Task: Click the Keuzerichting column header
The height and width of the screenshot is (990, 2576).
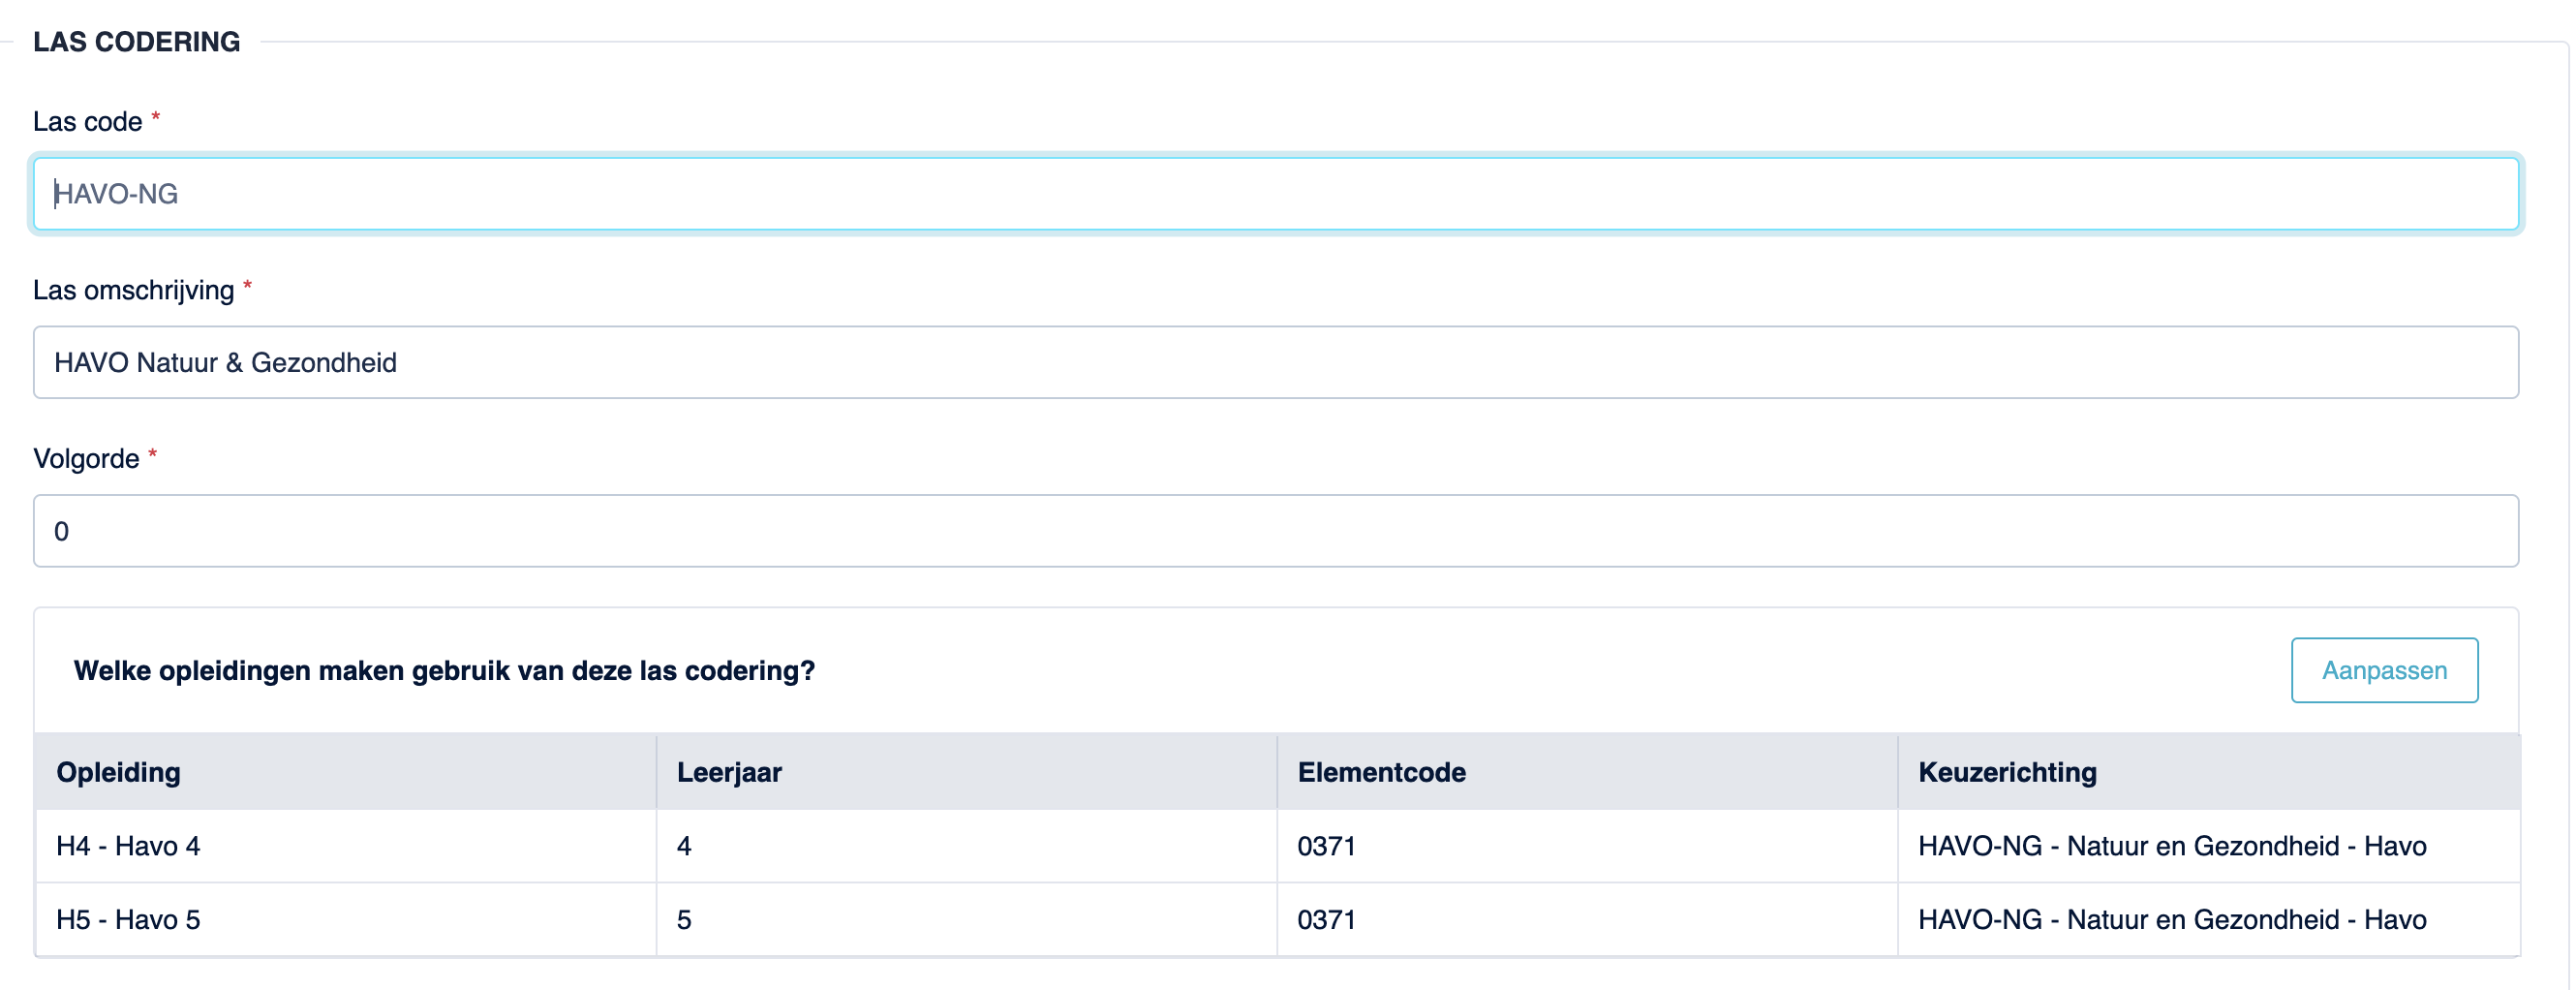Action: coord(2208,772)
